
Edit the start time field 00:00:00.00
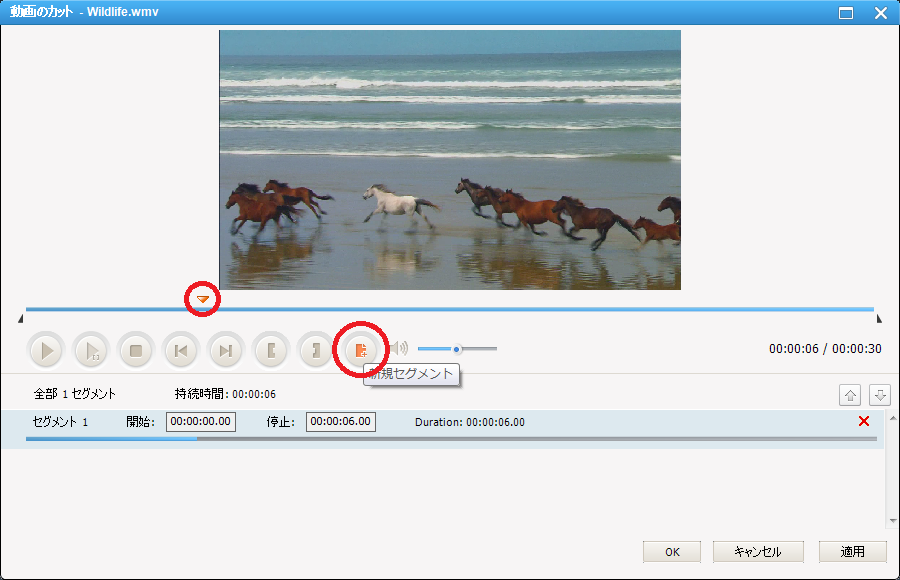201,422
